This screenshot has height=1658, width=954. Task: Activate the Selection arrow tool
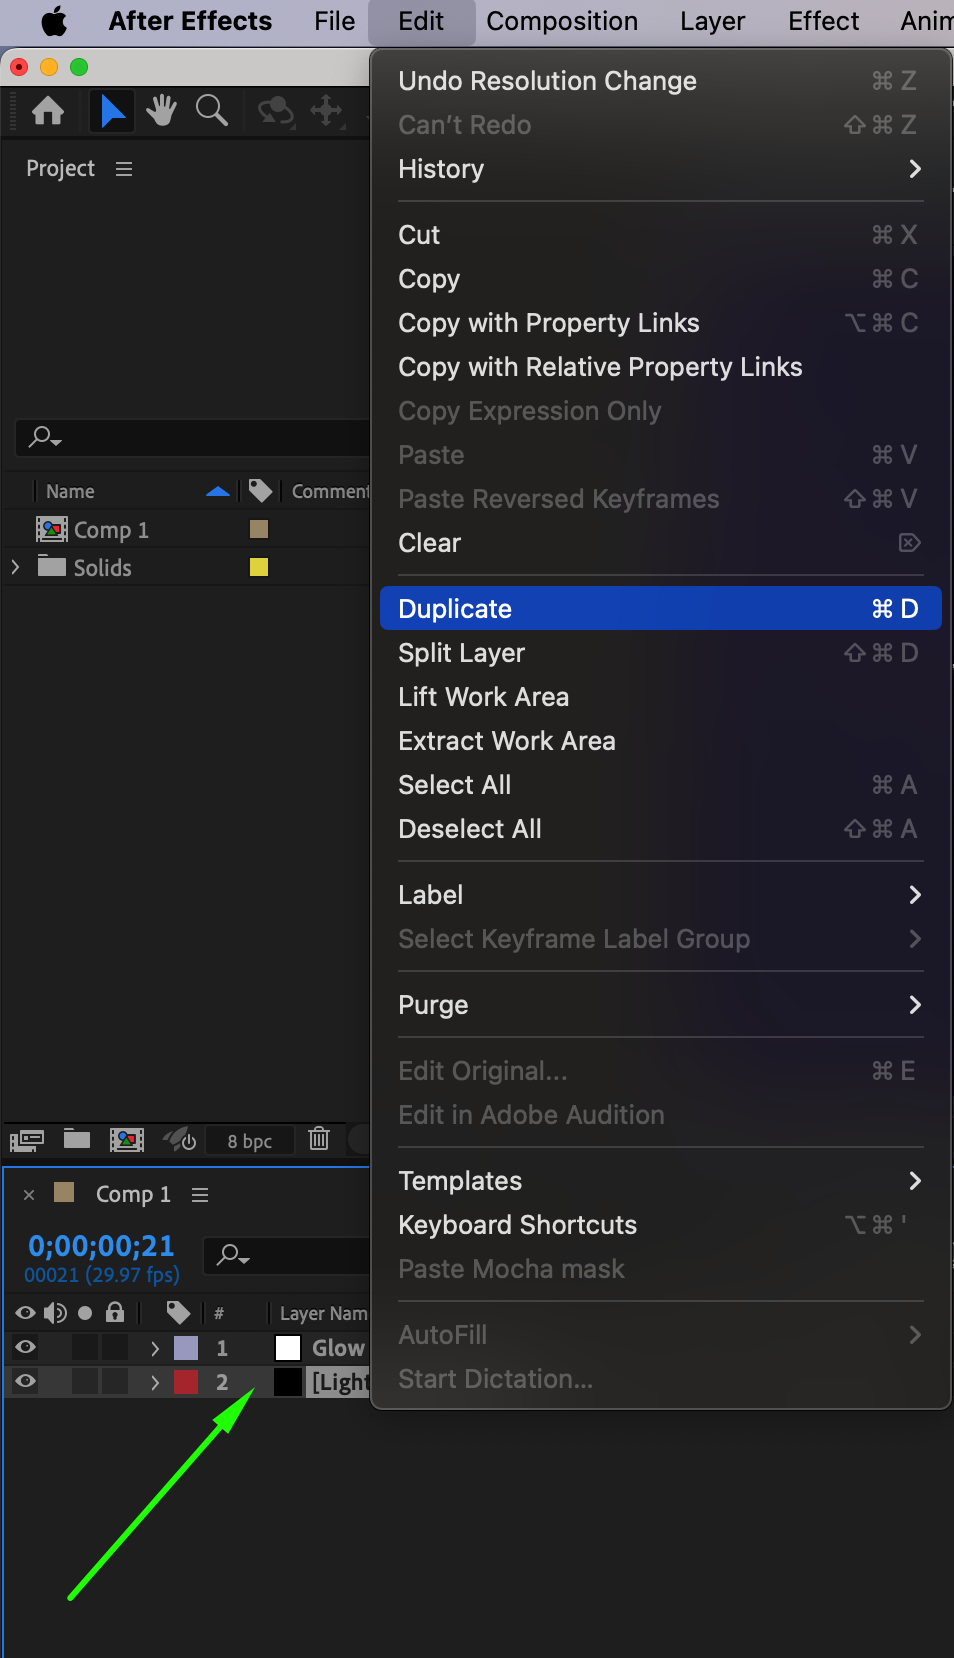tap(112, 111)
